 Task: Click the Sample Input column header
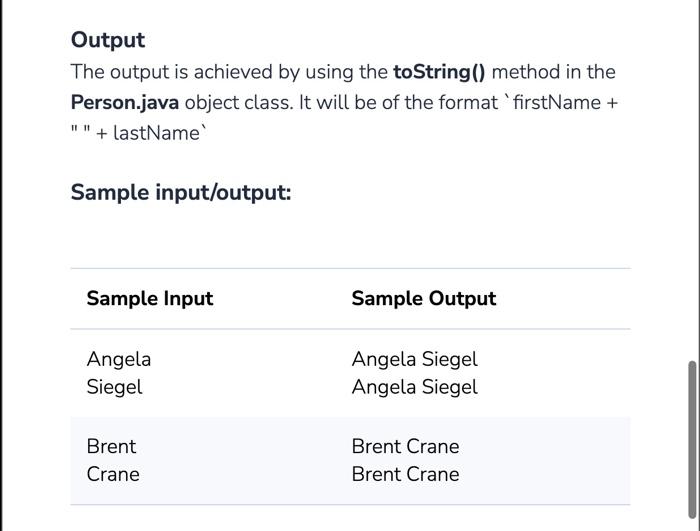(150, 298)
